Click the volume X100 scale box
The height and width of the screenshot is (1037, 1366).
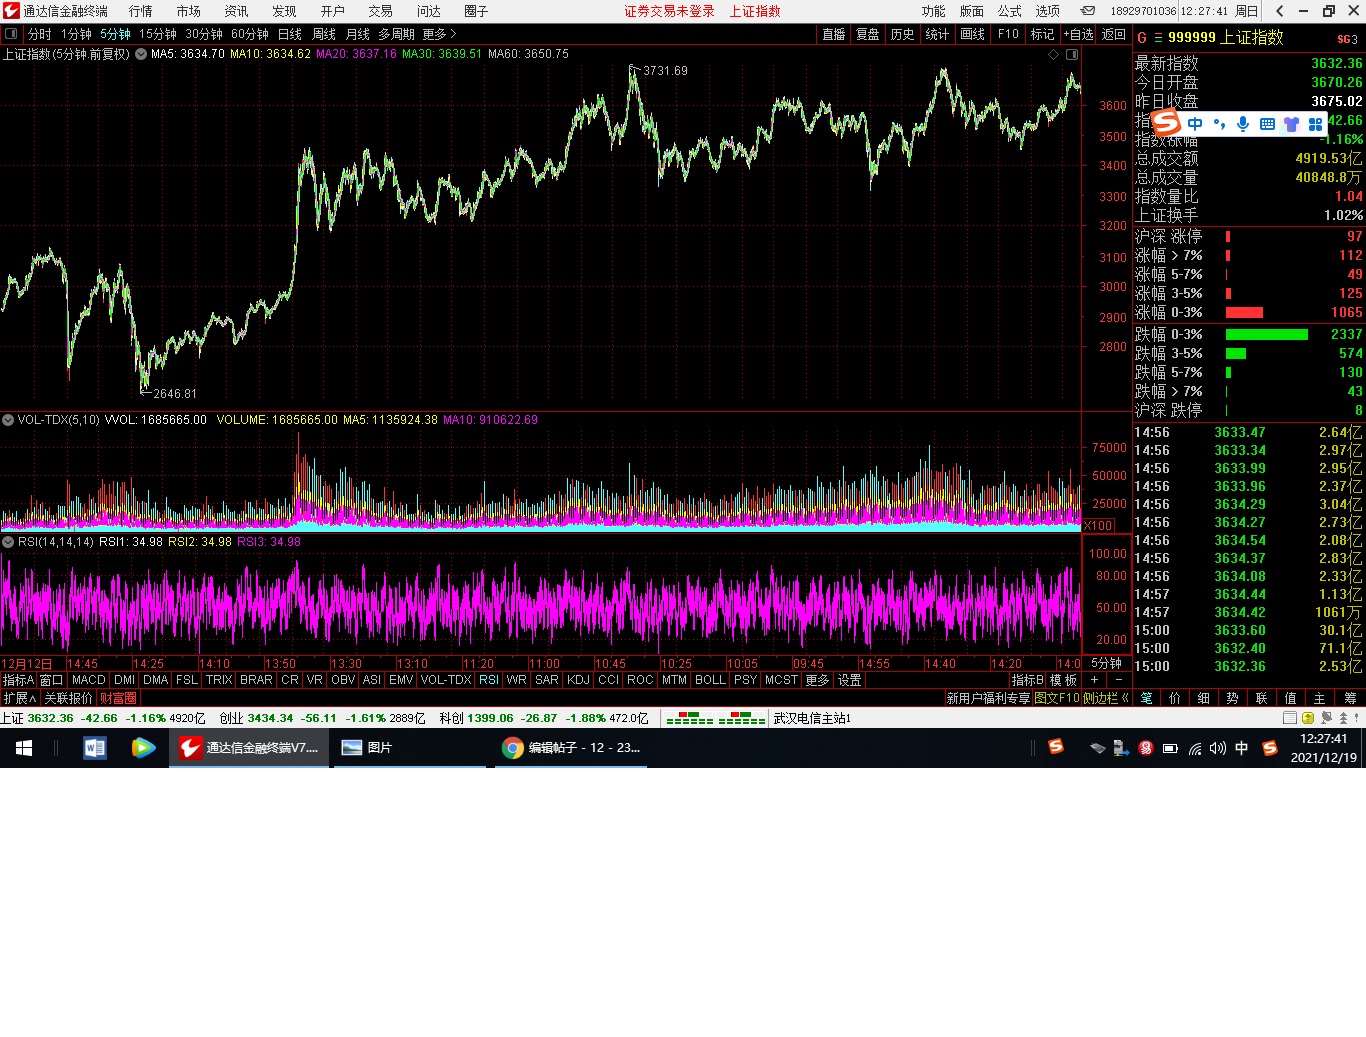(1098, 525)
